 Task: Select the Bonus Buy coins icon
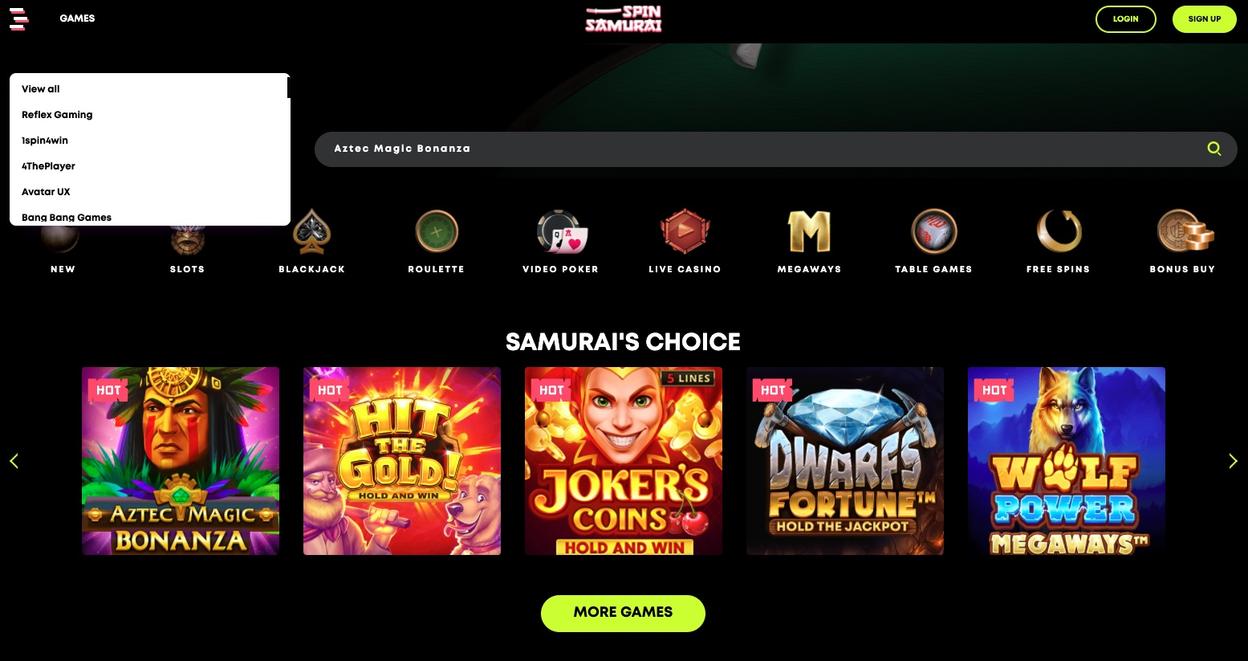(1185, 231)
